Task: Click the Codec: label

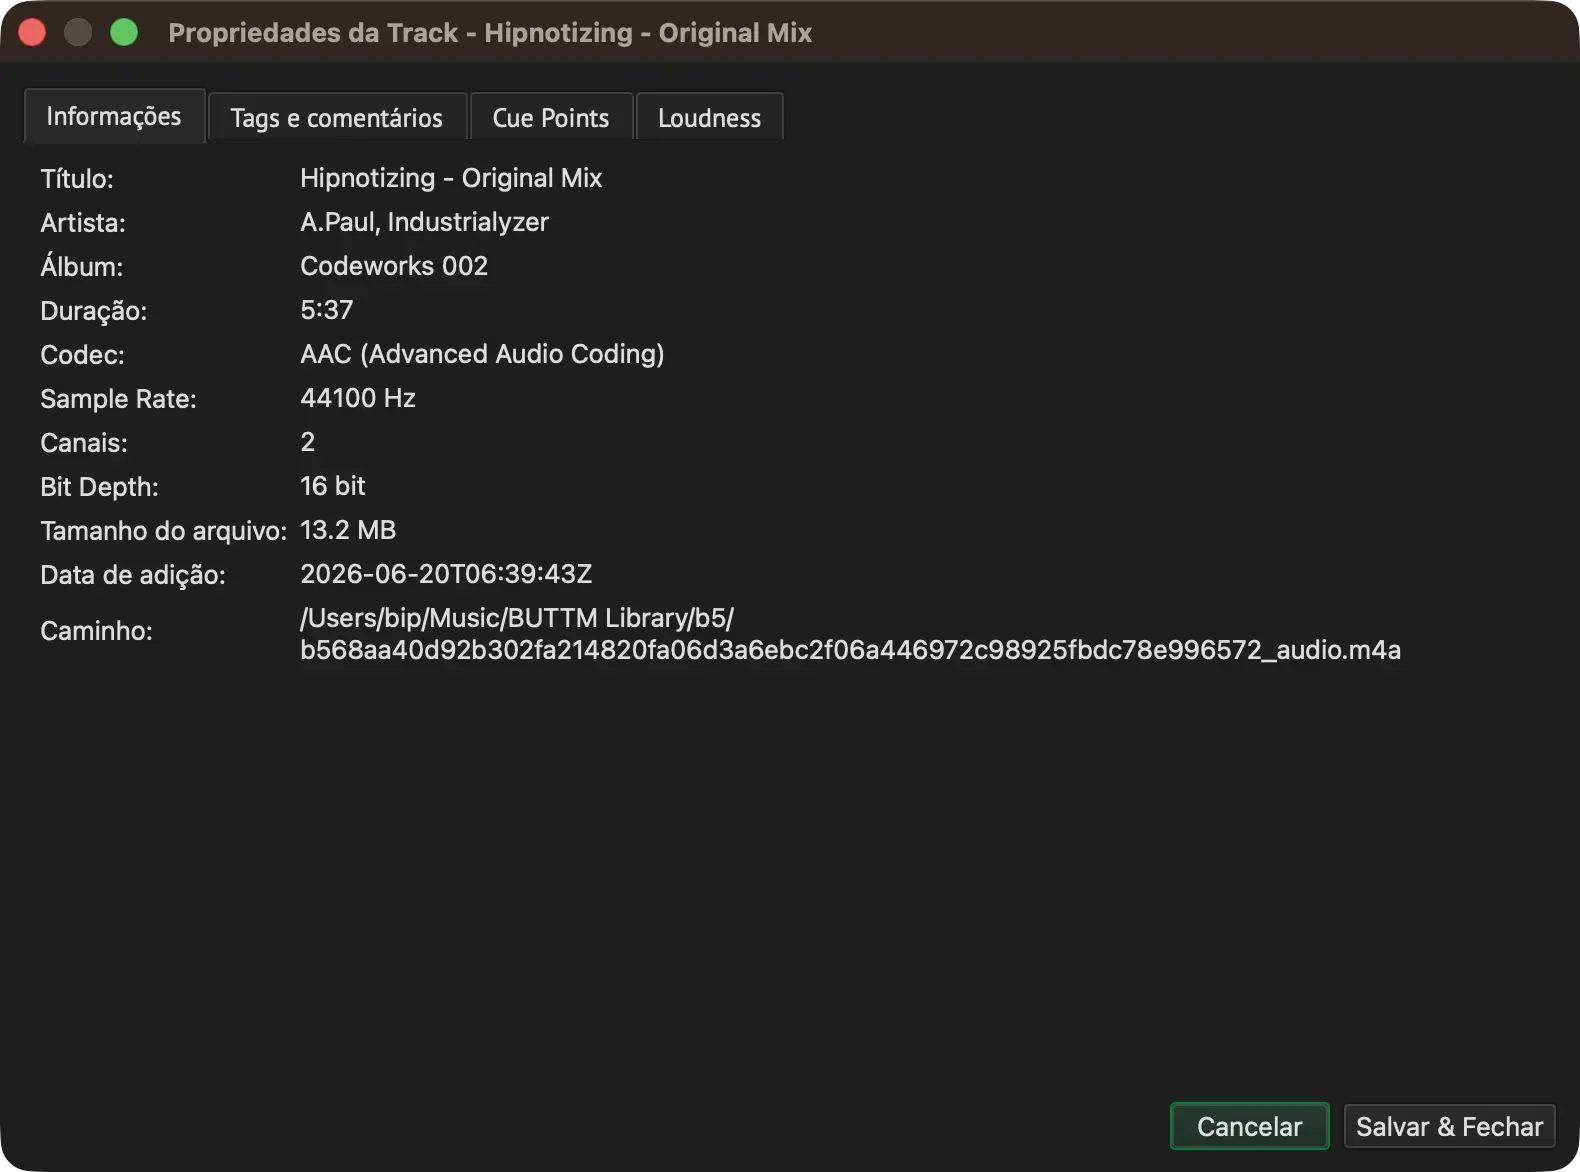Action: pyautogui.click(x=83, y=355)
